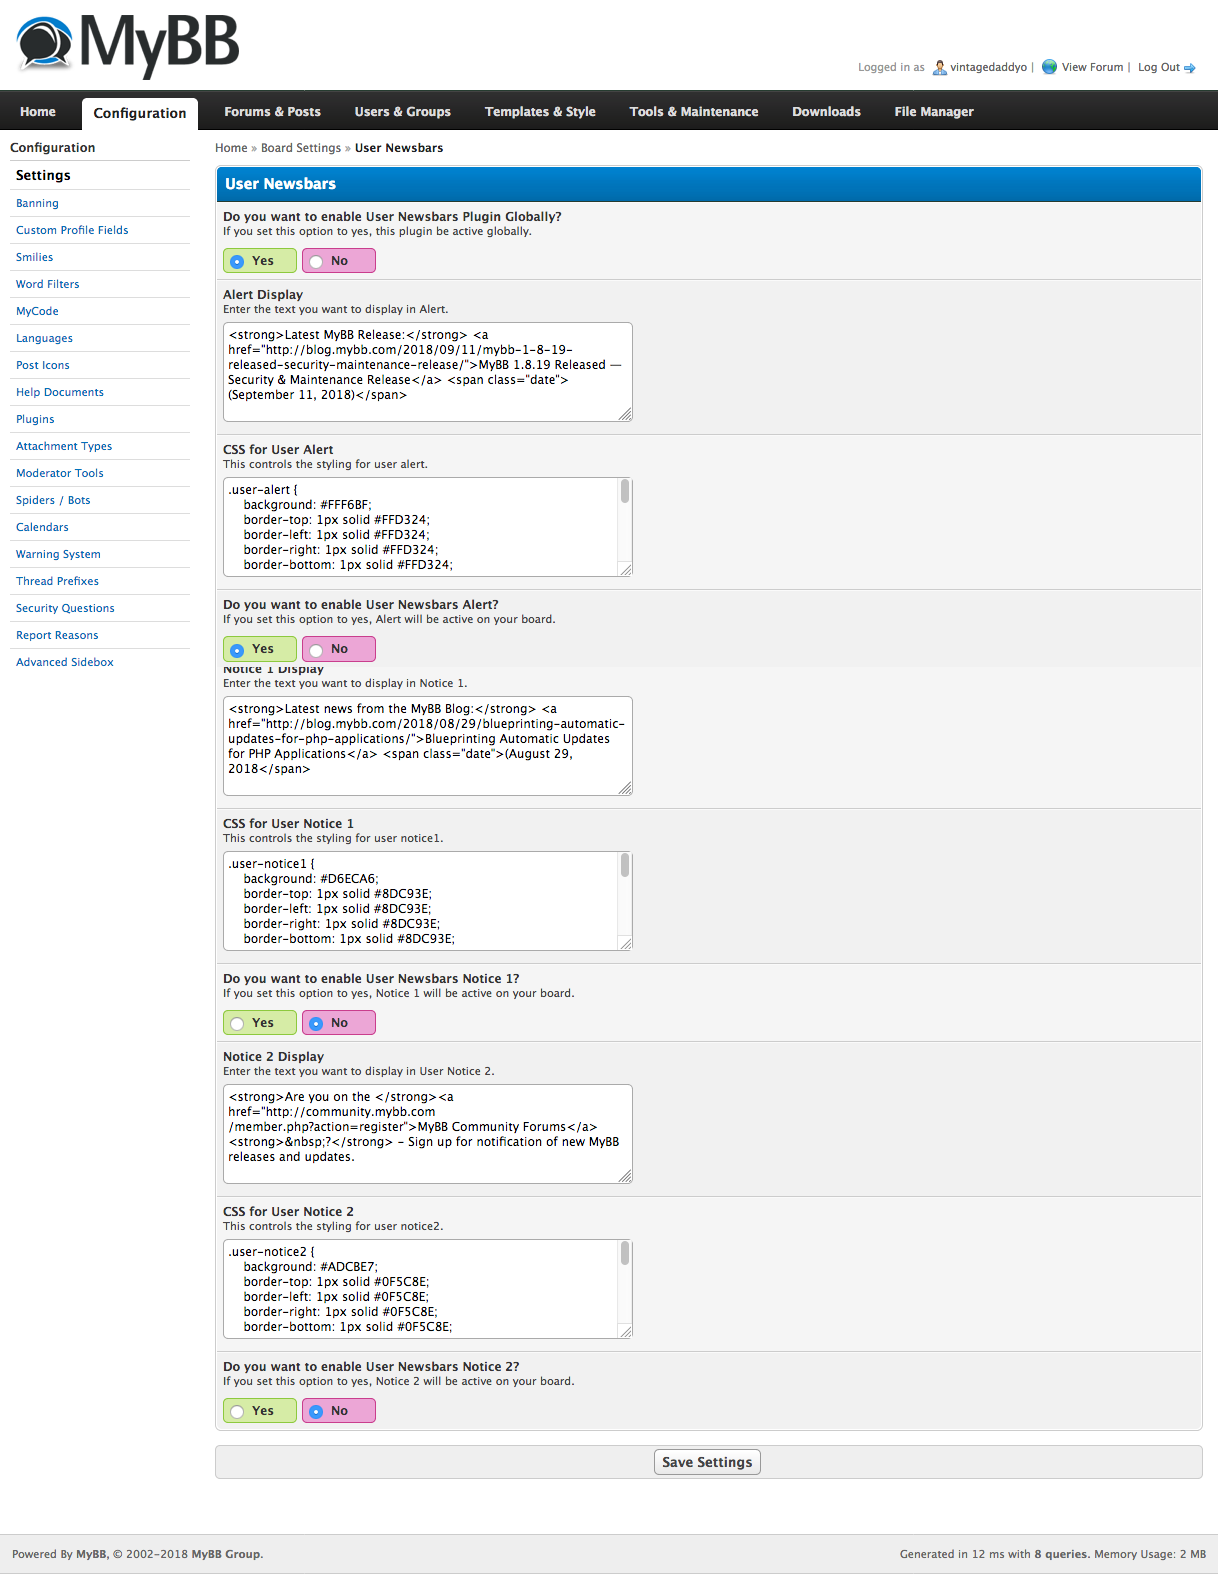Enable User Newsbars Notice 1 with Yes
1218x1579 pixels.
click(238, 1024)
